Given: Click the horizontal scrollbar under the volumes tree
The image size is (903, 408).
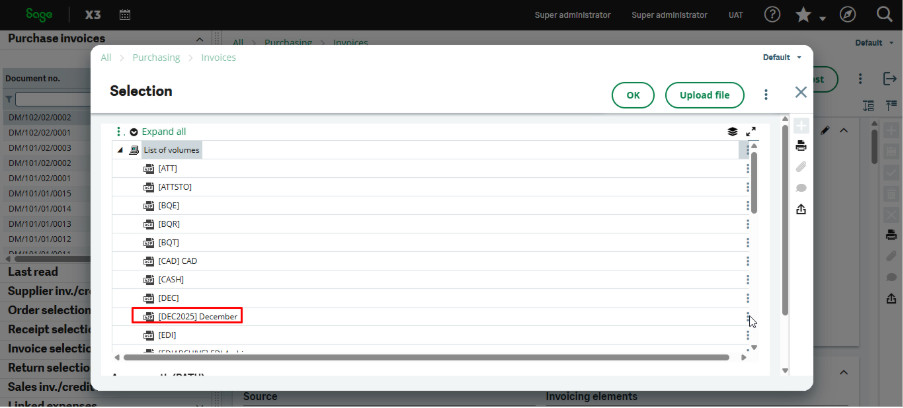Looking at the screenshot, I should point(420,357).
